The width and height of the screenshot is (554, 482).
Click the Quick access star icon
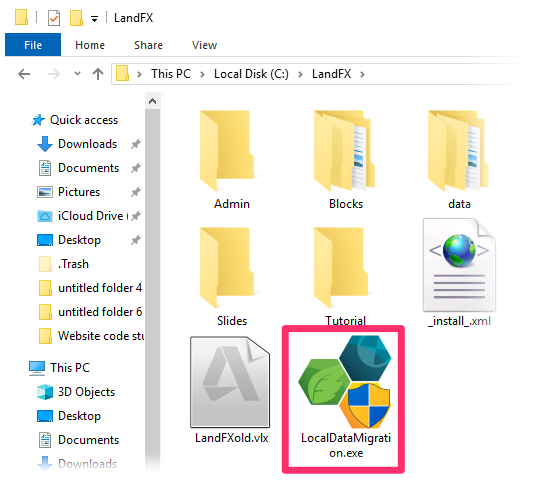pyautogui.click(x=38, y=120)
